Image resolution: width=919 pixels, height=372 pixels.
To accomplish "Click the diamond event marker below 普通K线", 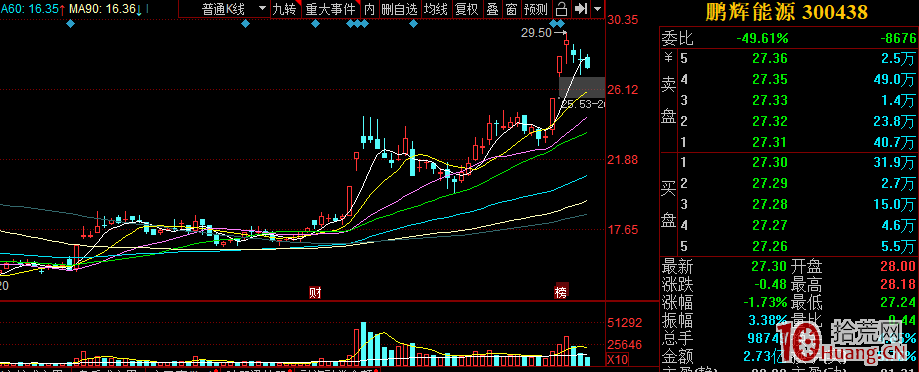I will click(246, 23).
